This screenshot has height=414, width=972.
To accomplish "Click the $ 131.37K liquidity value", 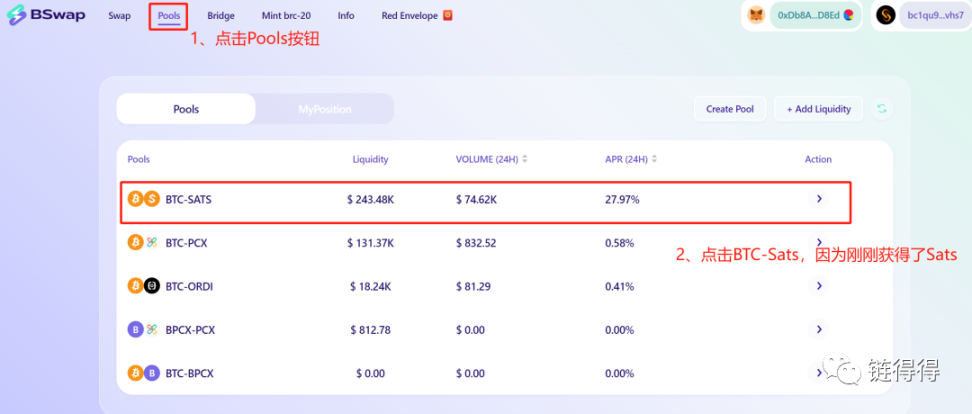I will 370,243.
